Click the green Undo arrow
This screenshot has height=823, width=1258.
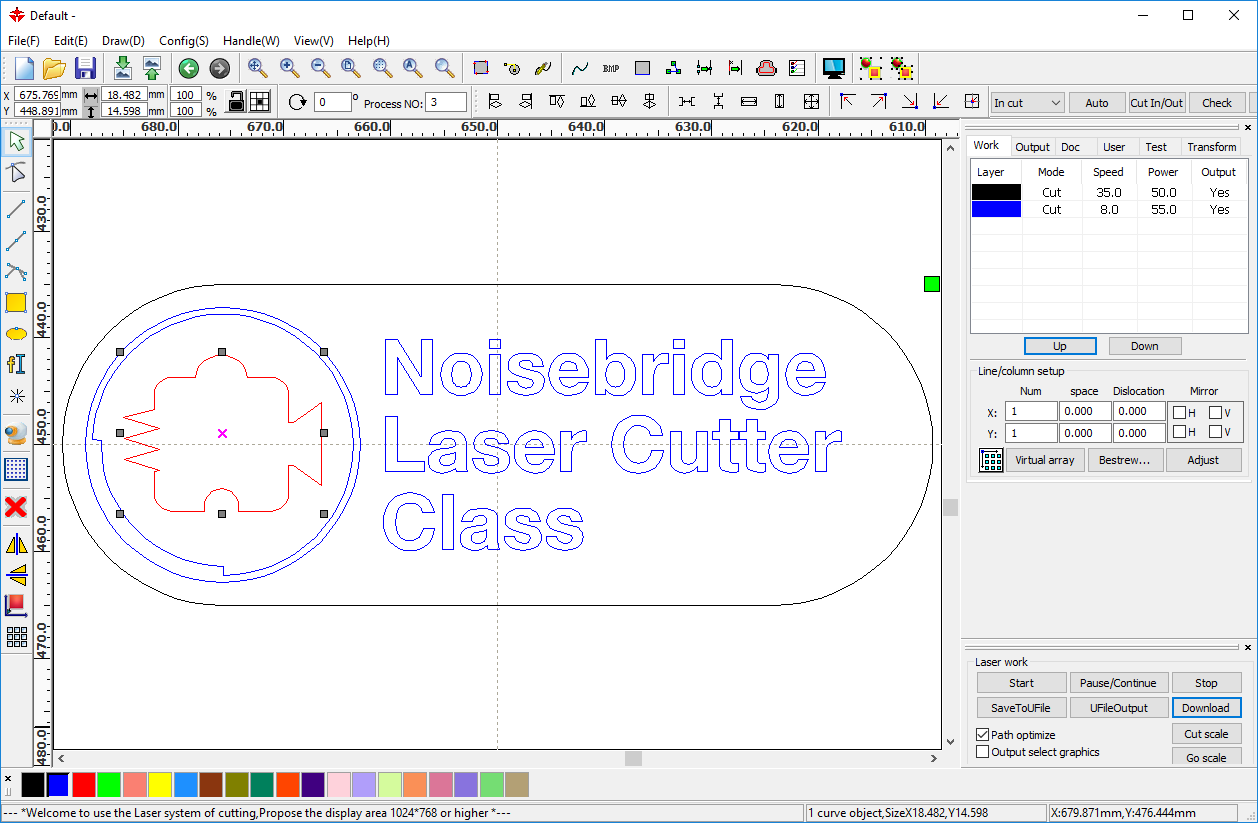188,68
